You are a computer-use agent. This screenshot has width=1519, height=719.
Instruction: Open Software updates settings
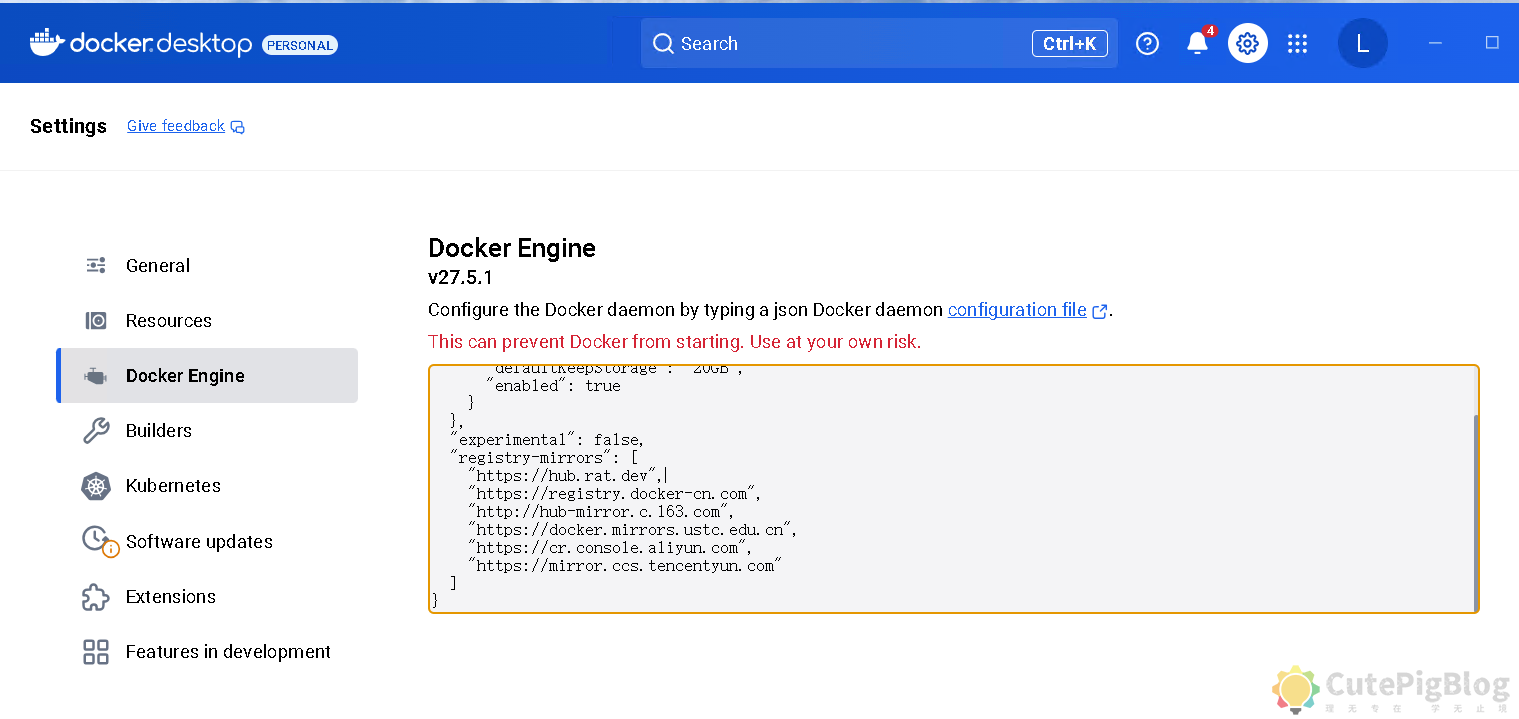coord(199,542)
